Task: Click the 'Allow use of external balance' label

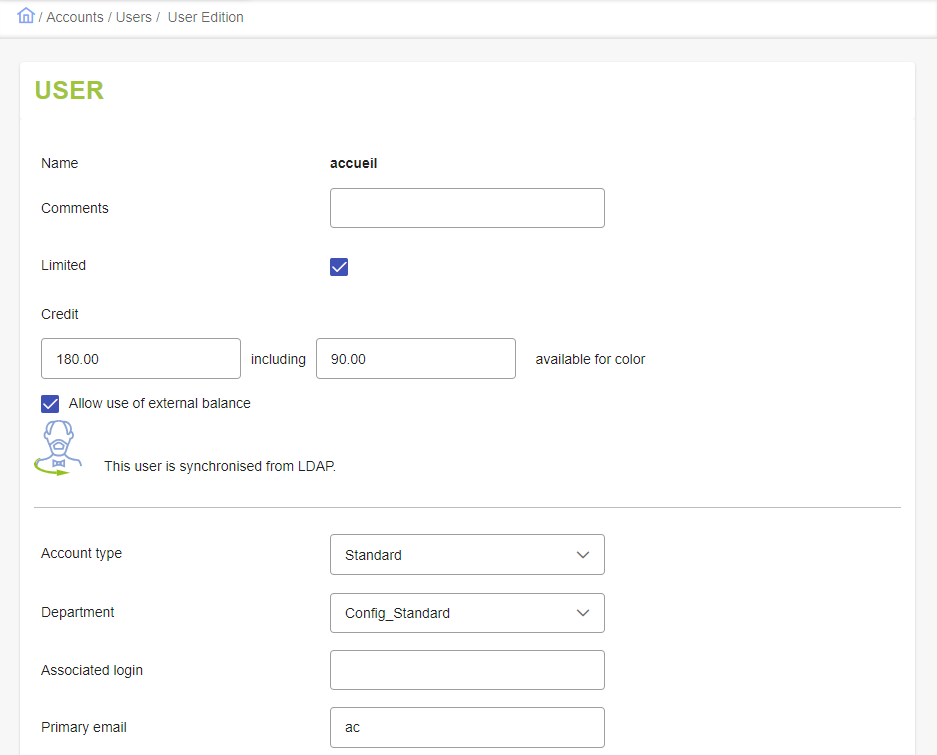Action: coord(160,404)
